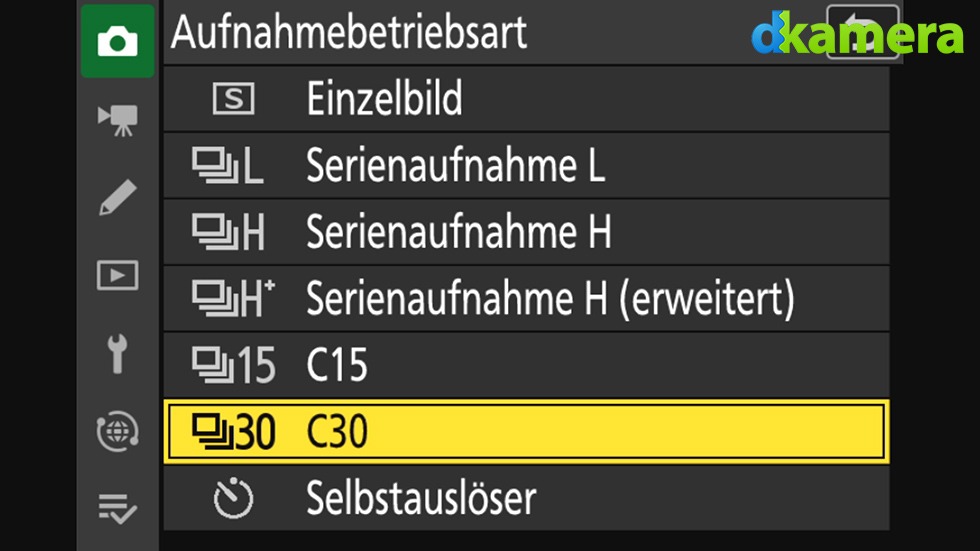Screen dimensions: 980x551
Task: Click the dkamera logo
Action: (858, 32)
